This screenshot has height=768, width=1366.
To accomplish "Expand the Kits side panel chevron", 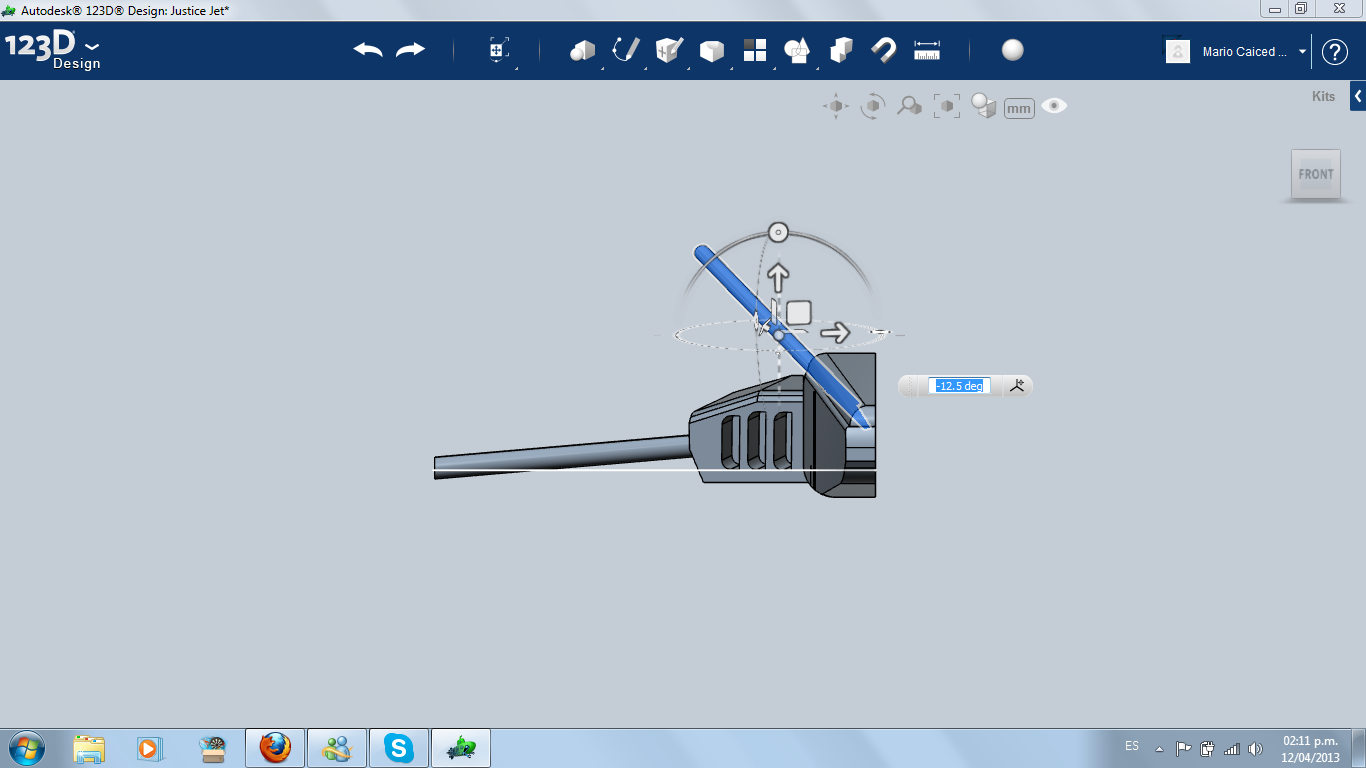I will [1358, 96].
